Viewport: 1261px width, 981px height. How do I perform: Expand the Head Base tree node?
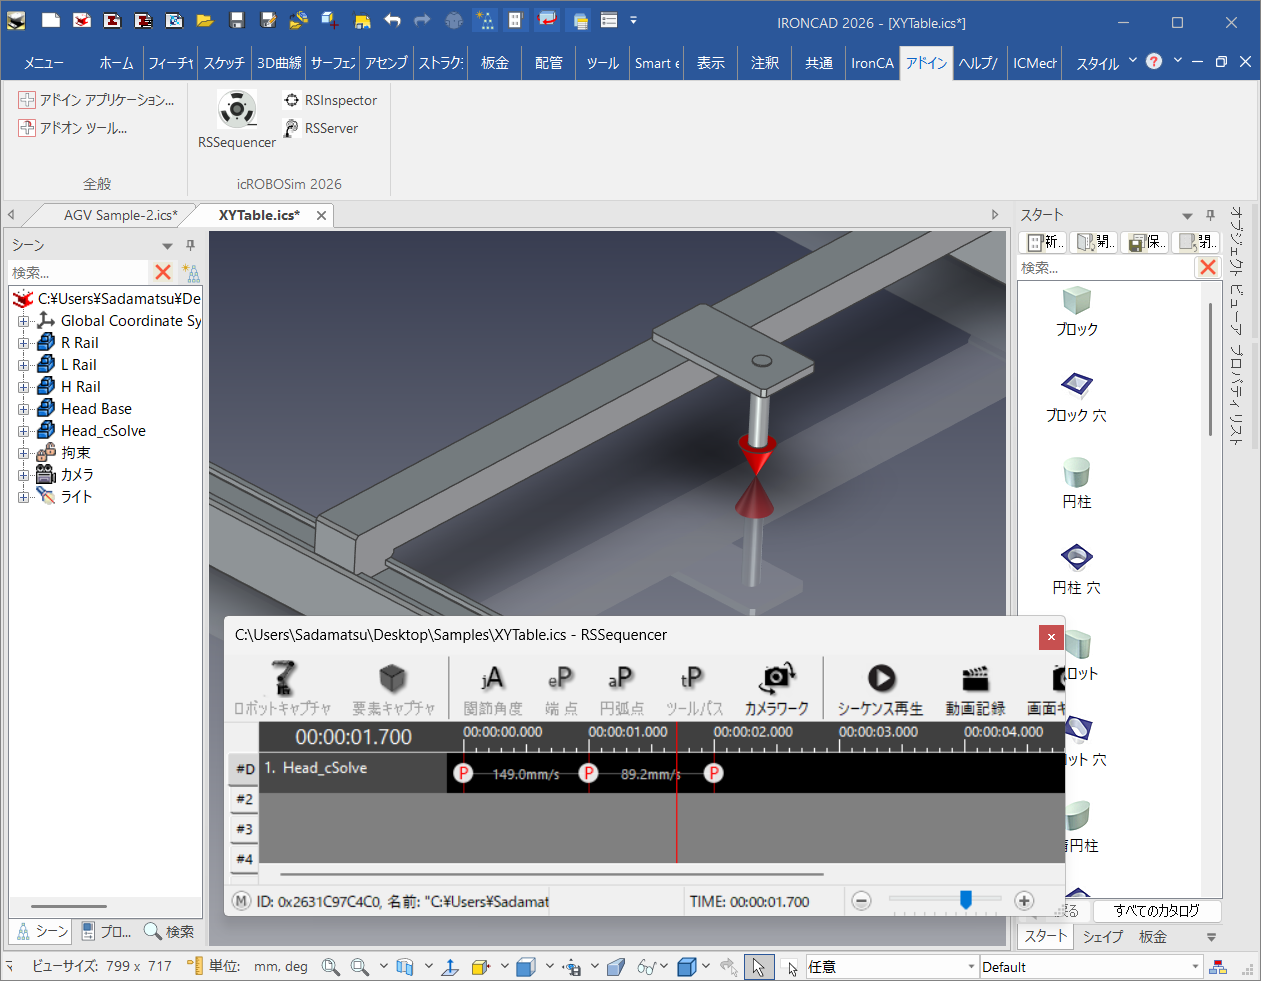point(23,409)
